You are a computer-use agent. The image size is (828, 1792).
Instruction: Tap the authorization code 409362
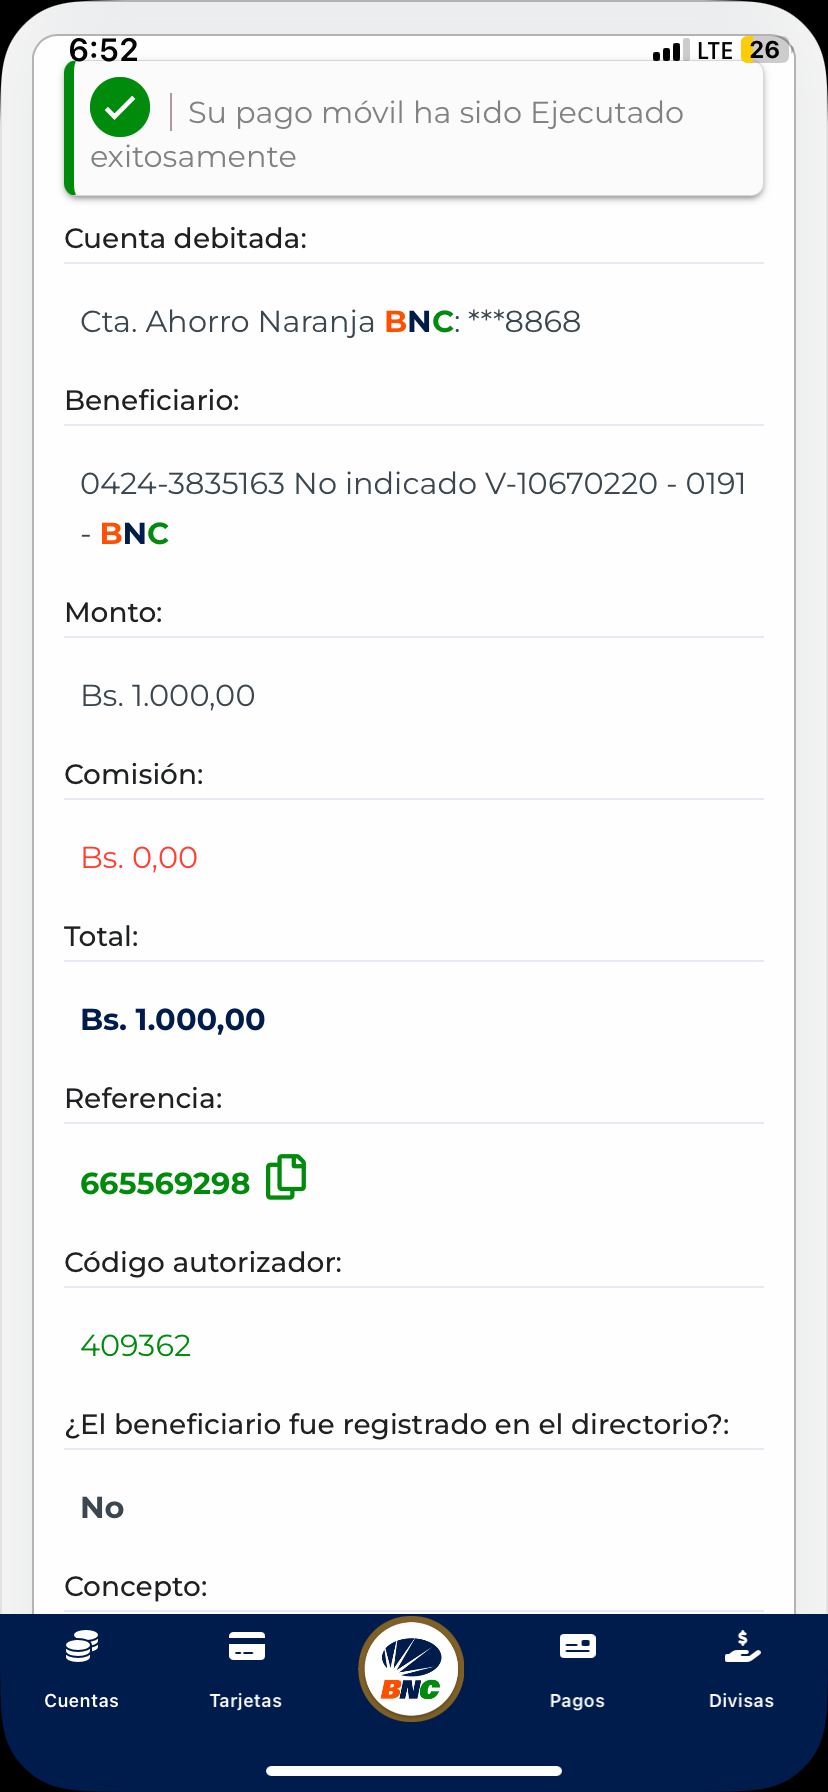[136, 1345]
